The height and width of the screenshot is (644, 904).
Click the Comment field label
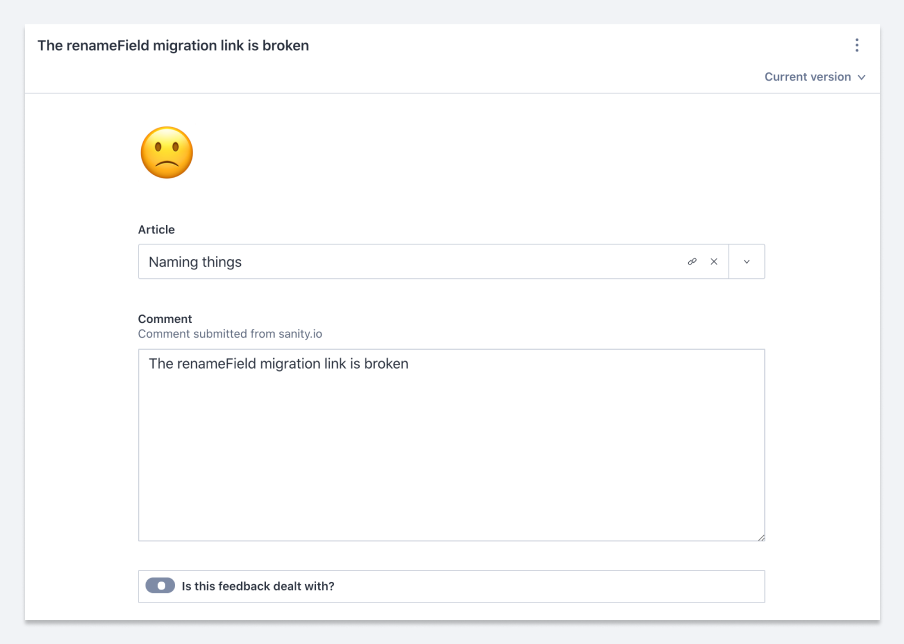pyautogui.click(x=164, y=318)
